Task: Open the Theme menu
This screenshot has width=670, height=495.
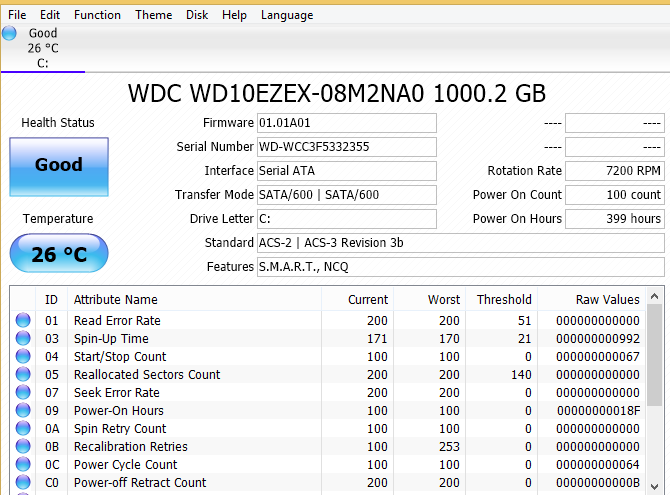Action: 153,15
